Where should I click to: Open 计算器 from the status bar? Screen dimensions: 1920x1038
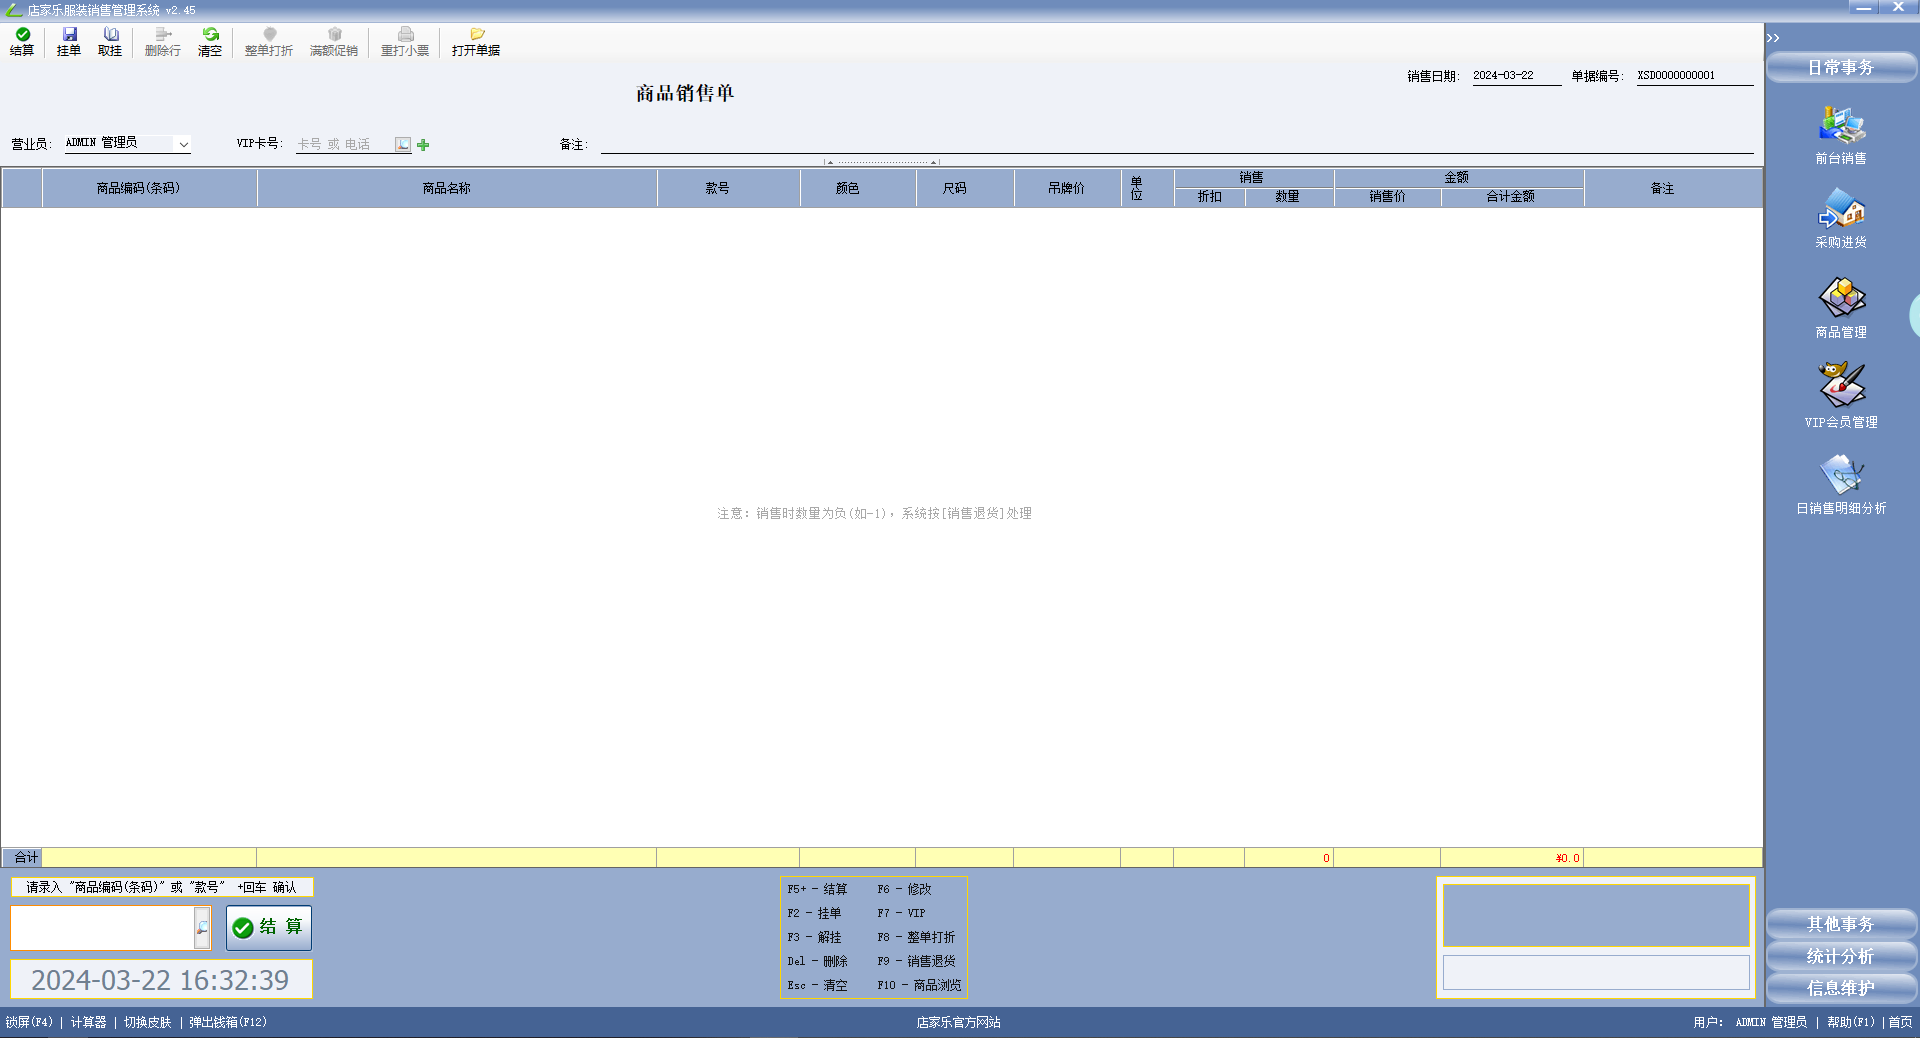(88, 1022)
